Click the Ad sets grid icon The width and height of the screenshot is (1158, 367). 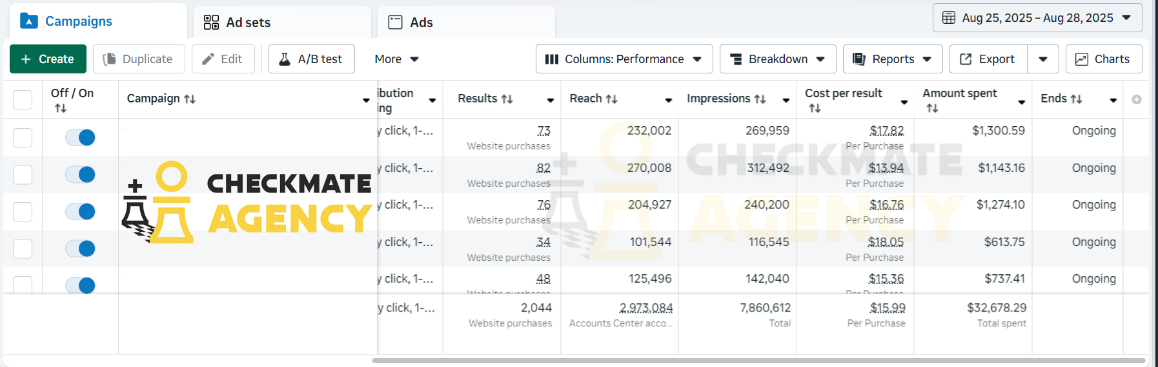(212, 22)
